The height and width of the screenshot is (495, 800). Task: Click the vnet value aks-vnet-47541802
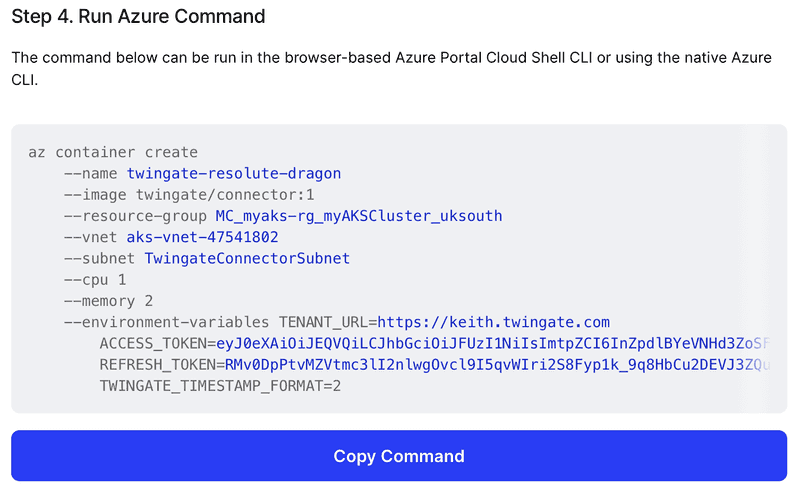click(x=203, y=237)
